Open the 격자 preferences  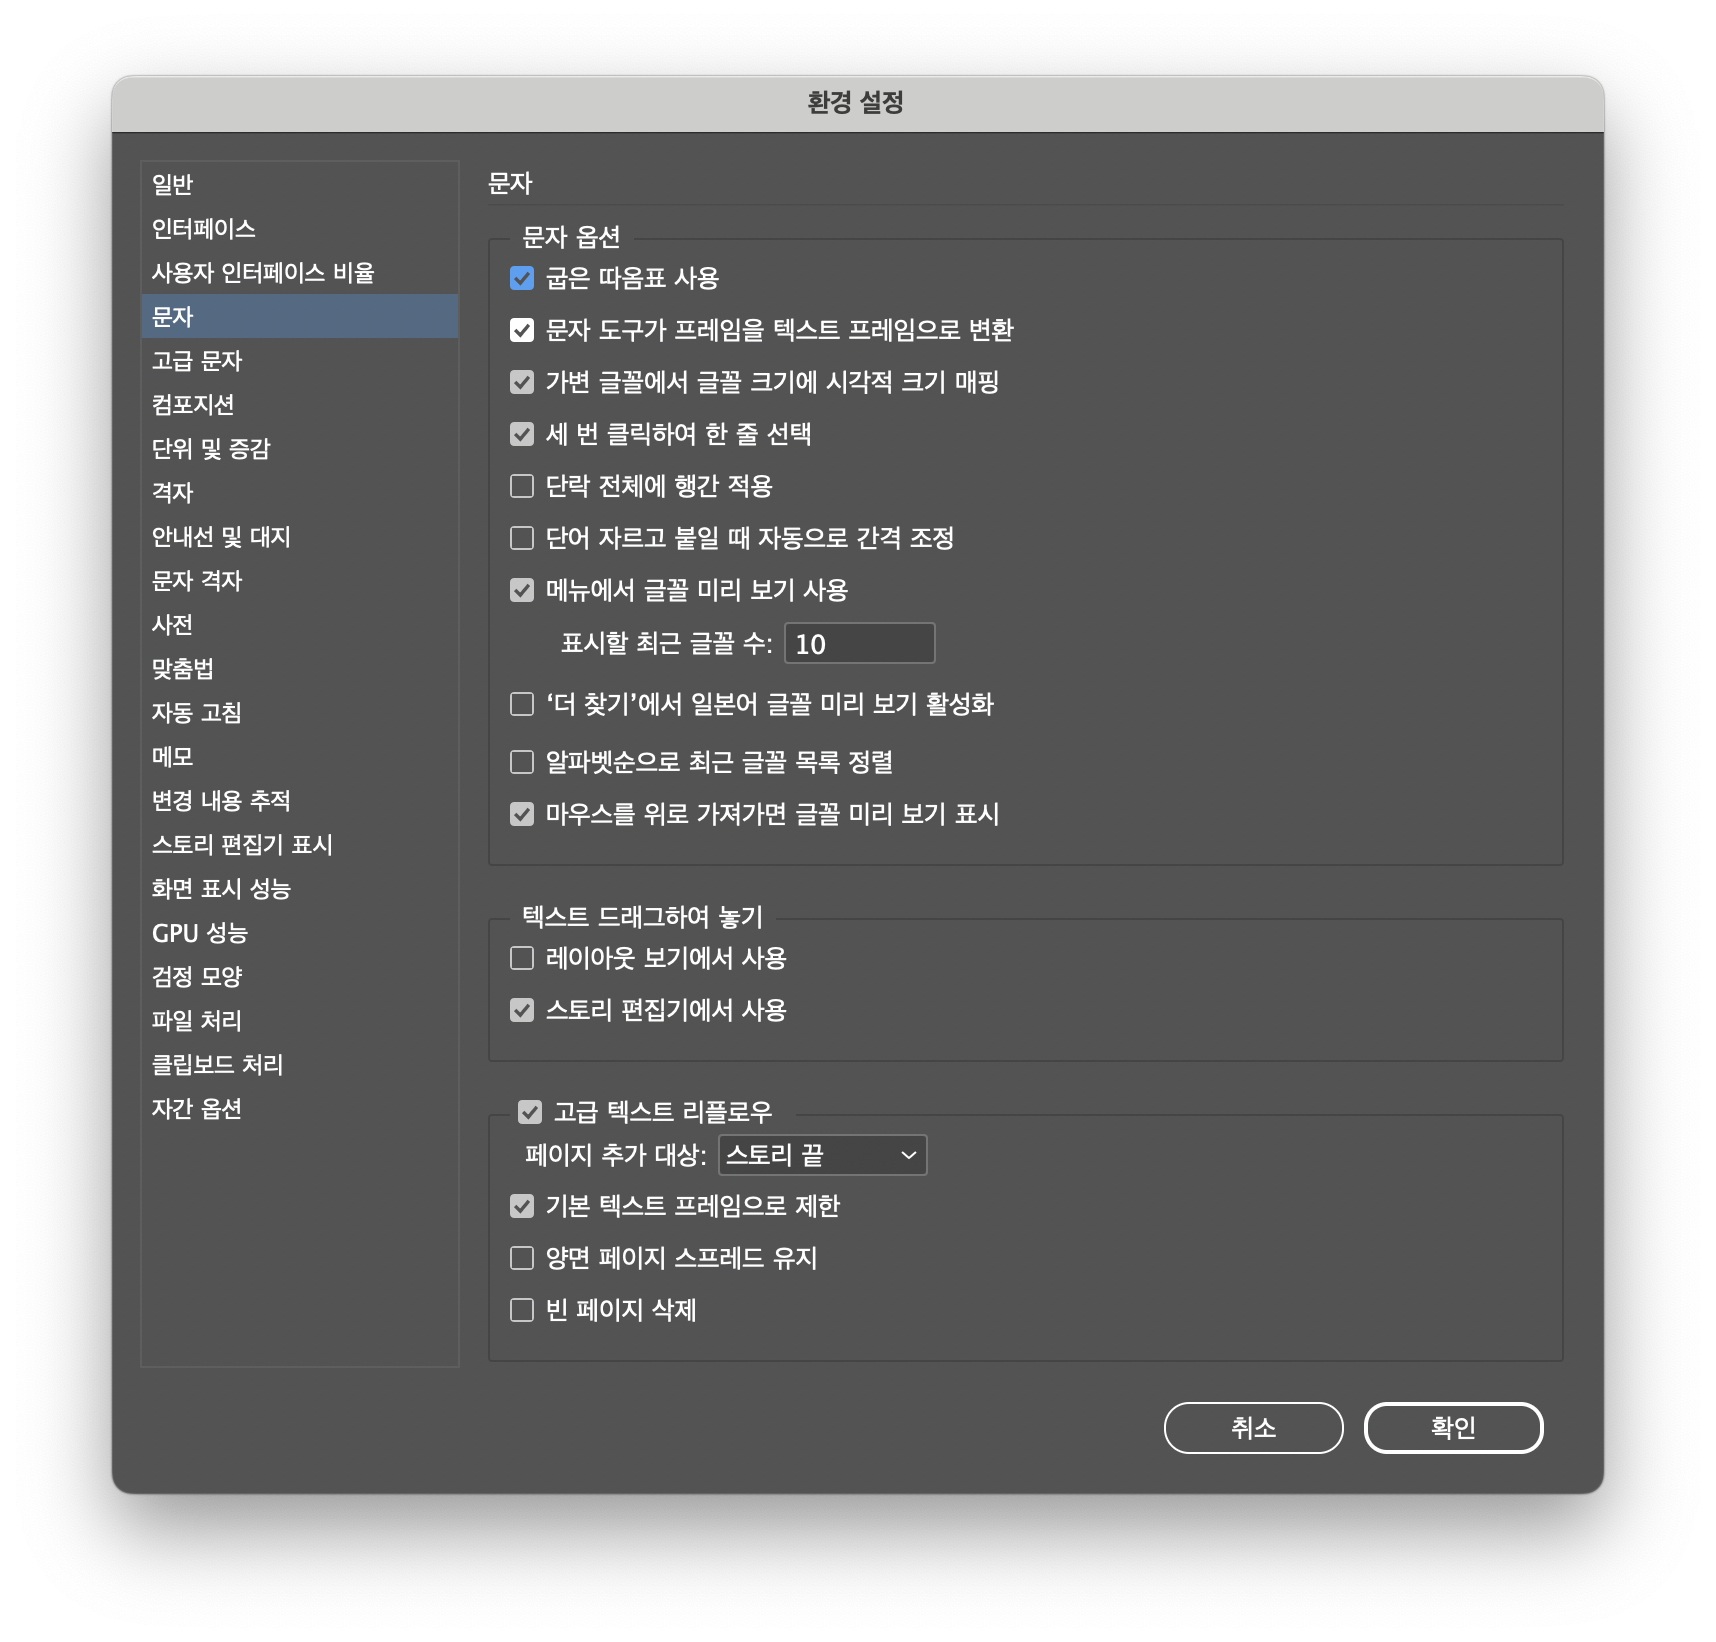300,492
